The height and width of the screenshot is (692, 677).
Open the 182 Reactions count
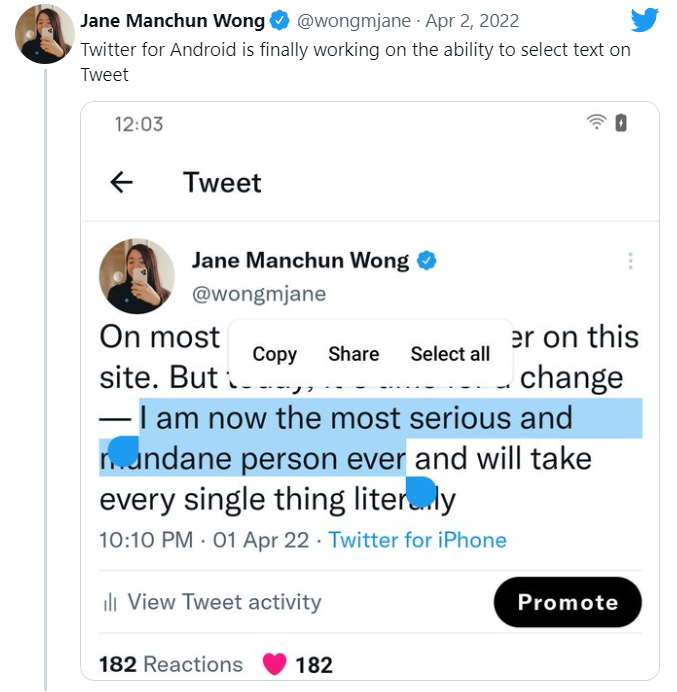171,664
